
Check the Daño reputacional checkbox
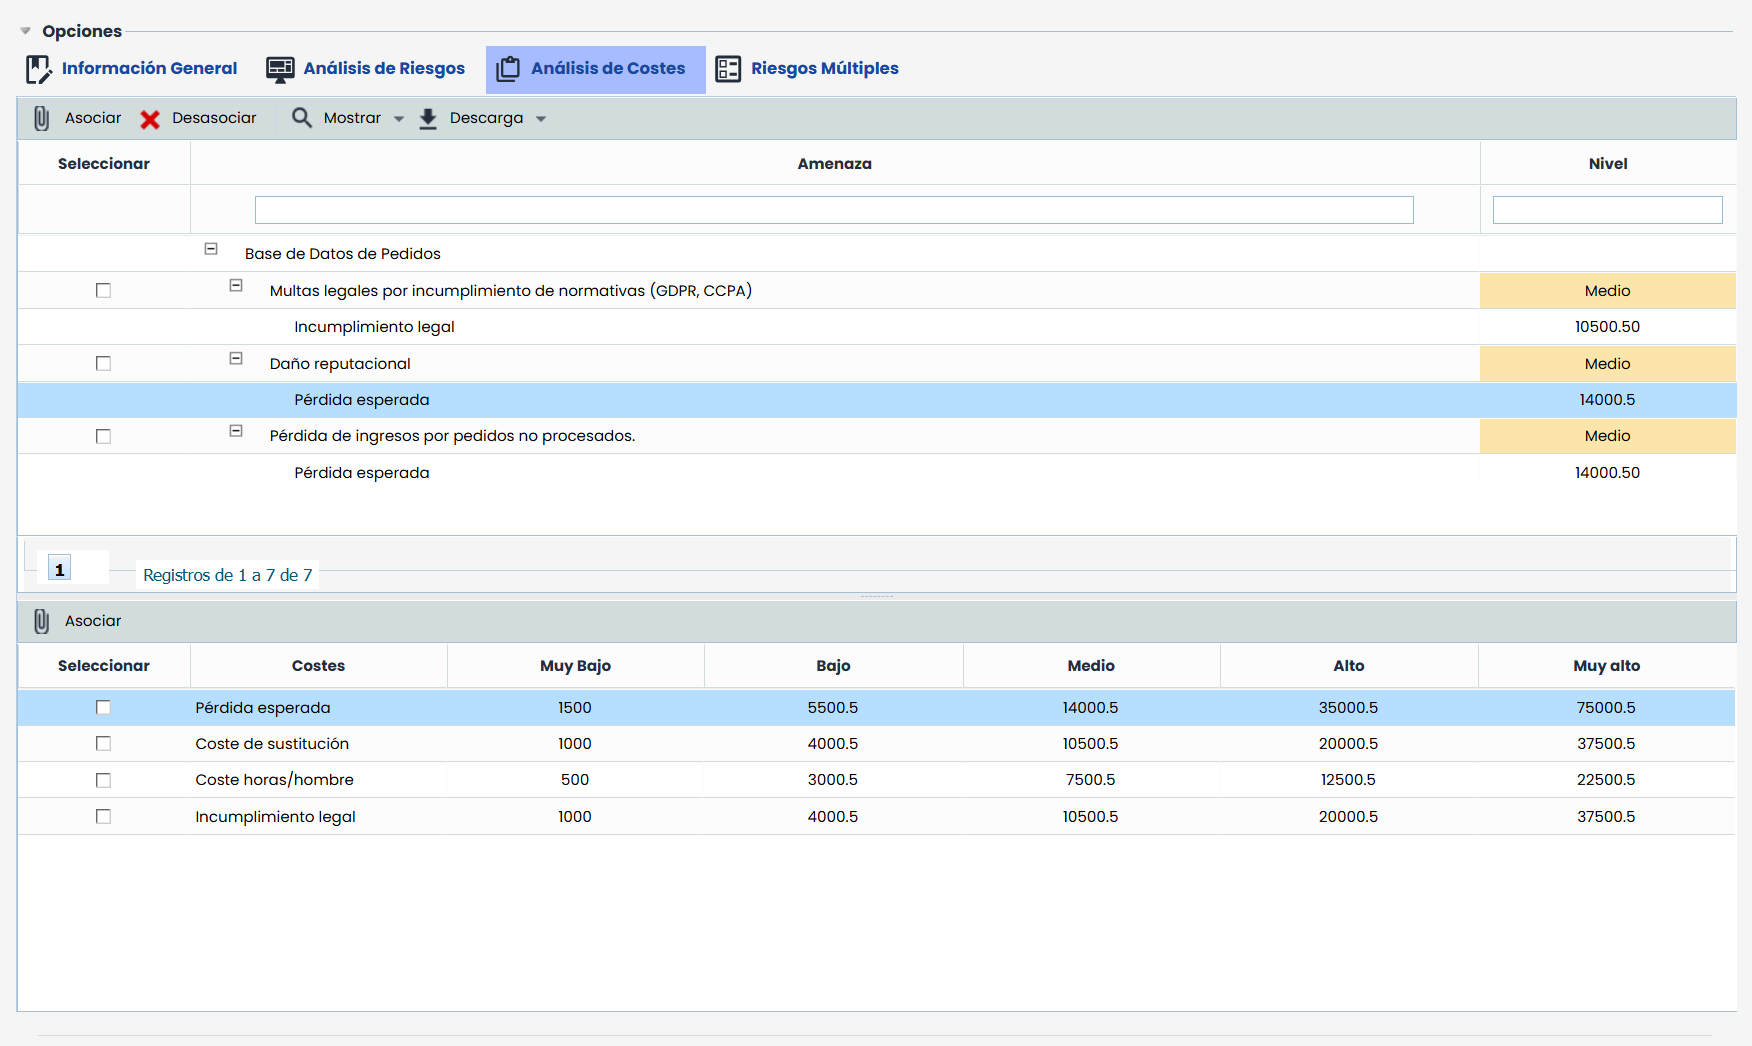pyautogui.click(x=103, y=364)
